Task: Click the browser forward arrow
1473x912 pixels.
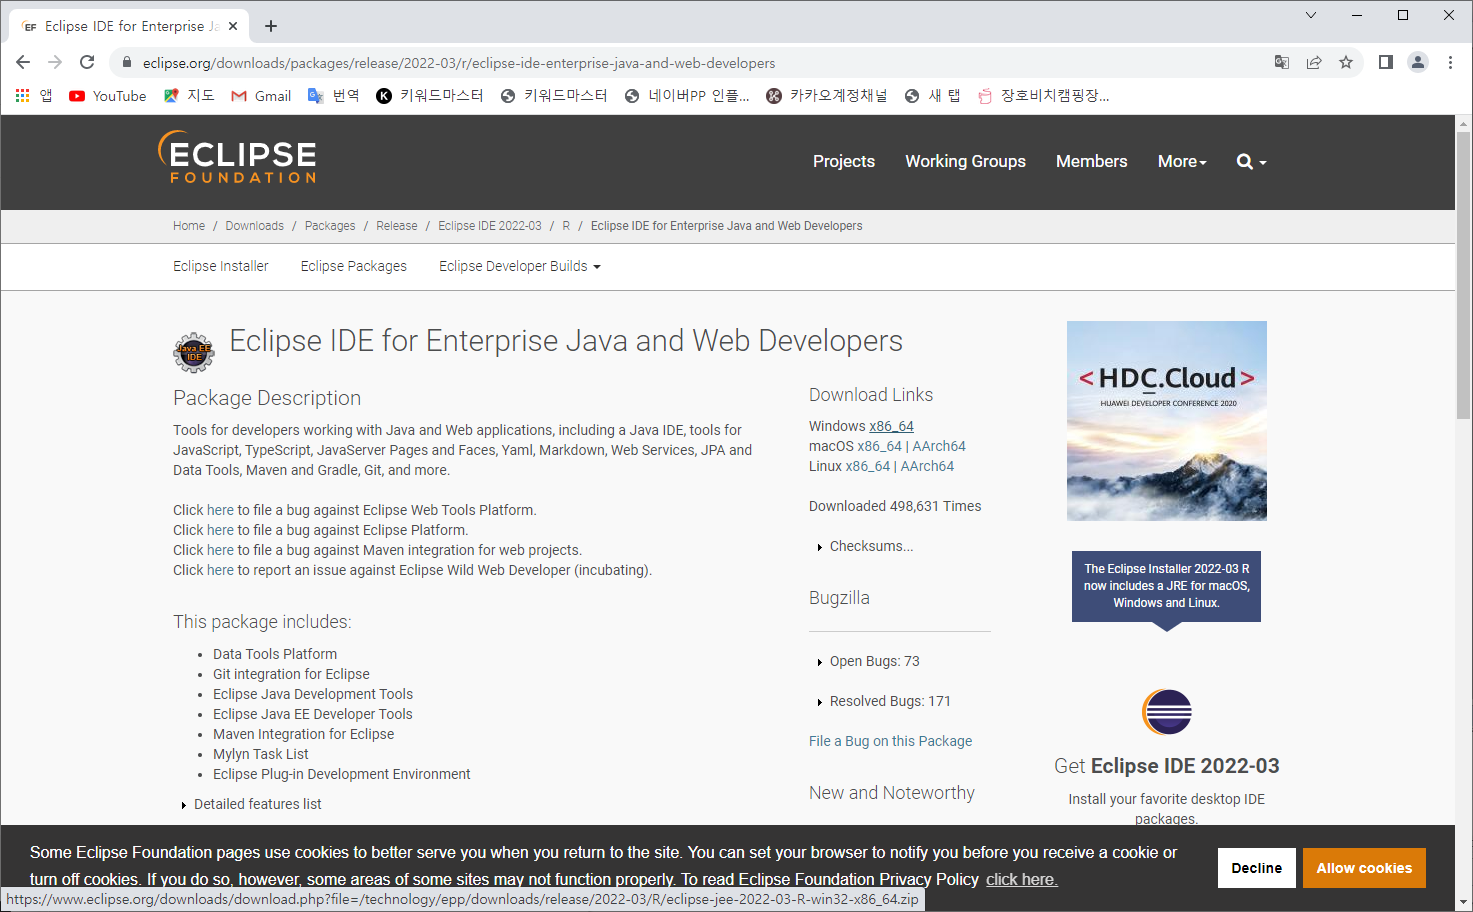Action: (55, 62)
